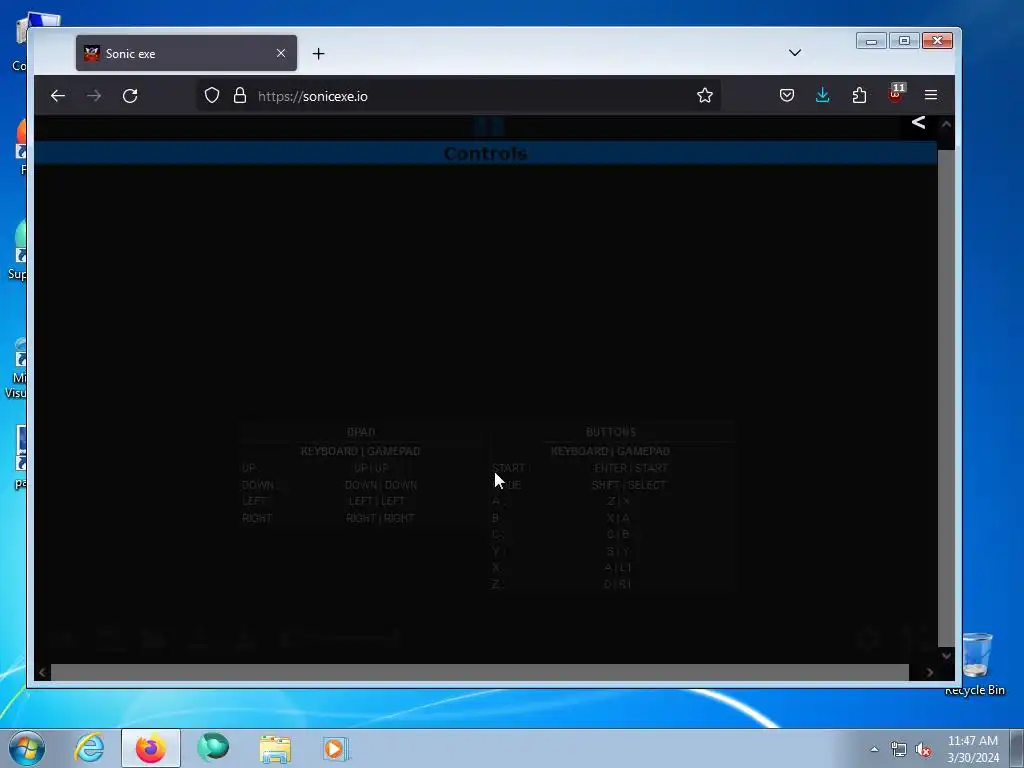Viewport: 1024px width, 768px height.
Task: Click the page's vertical scrollbar down arrow
Action: tap(946, 656)
